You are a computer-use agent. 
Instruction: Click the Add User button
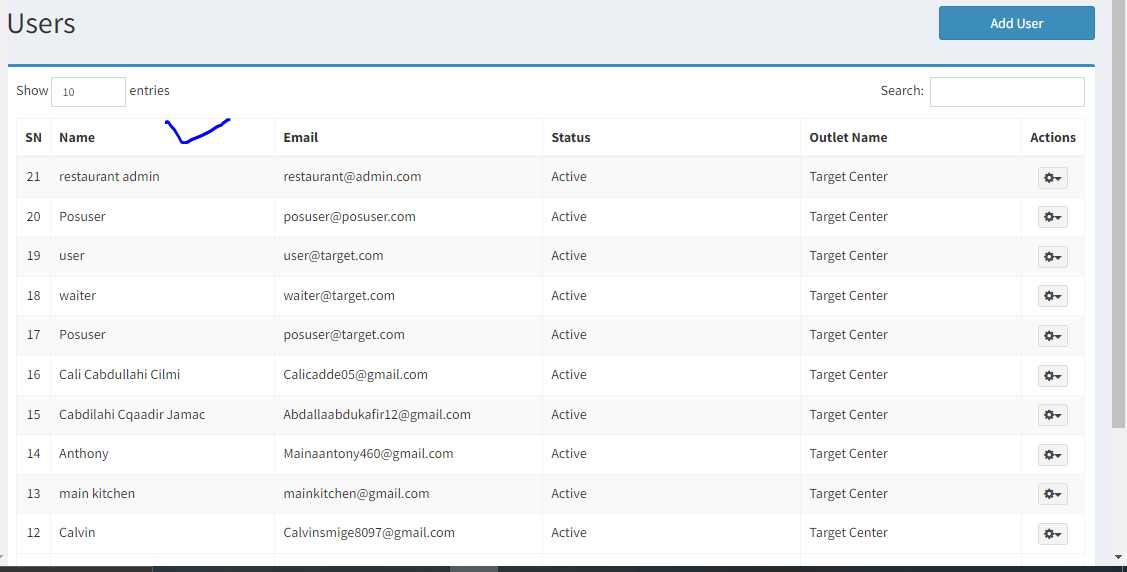pos(1016,23)
